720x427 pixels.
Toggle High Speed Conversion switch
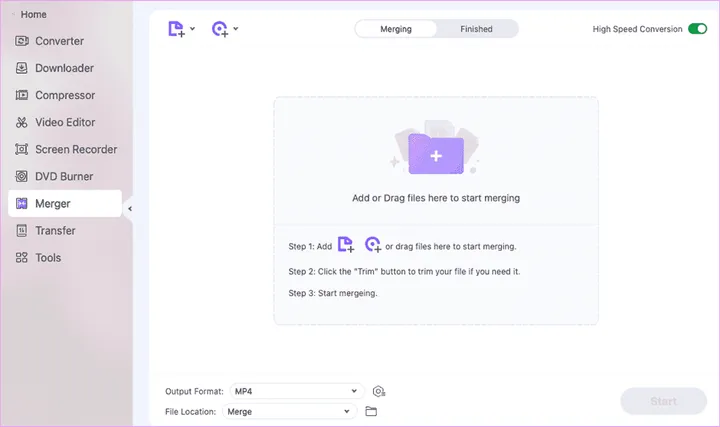point(697,29)
